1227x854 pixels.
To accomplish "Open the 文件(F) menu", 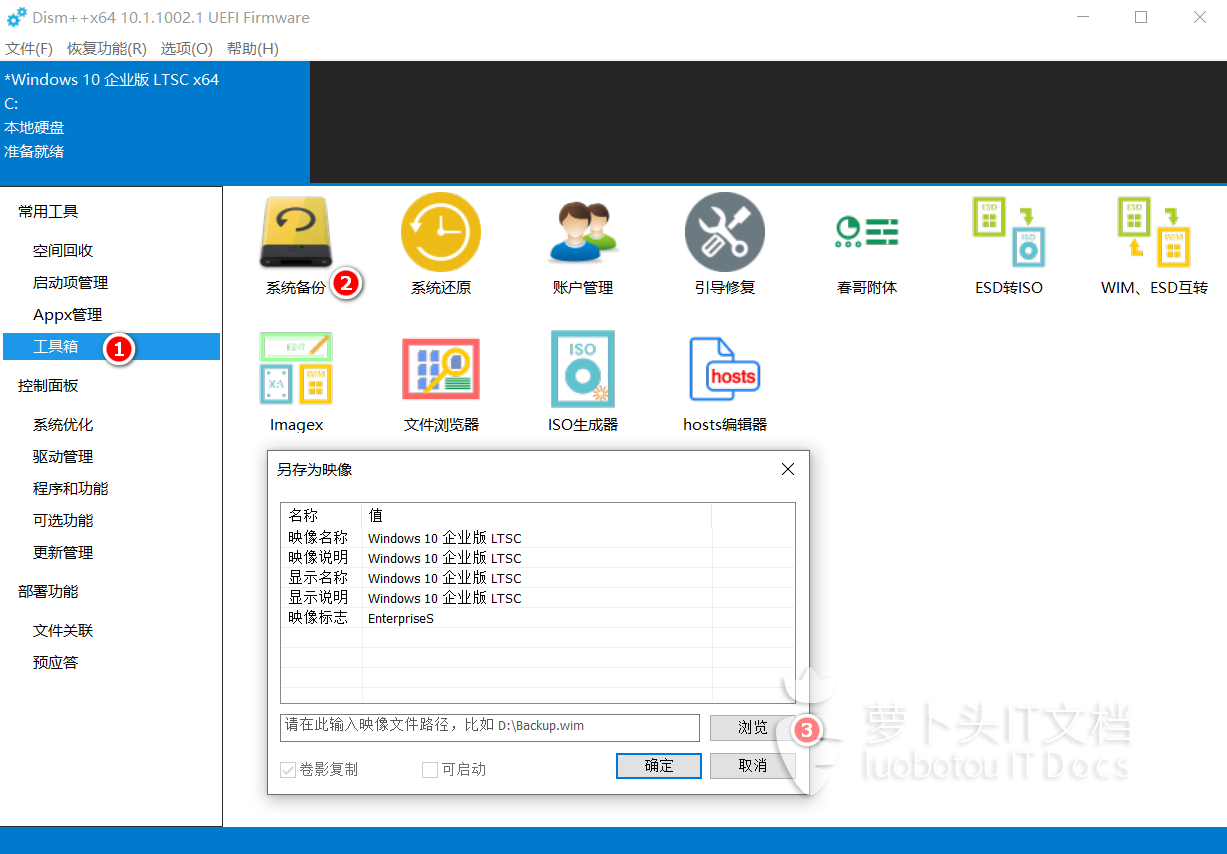I will (29, 48).
